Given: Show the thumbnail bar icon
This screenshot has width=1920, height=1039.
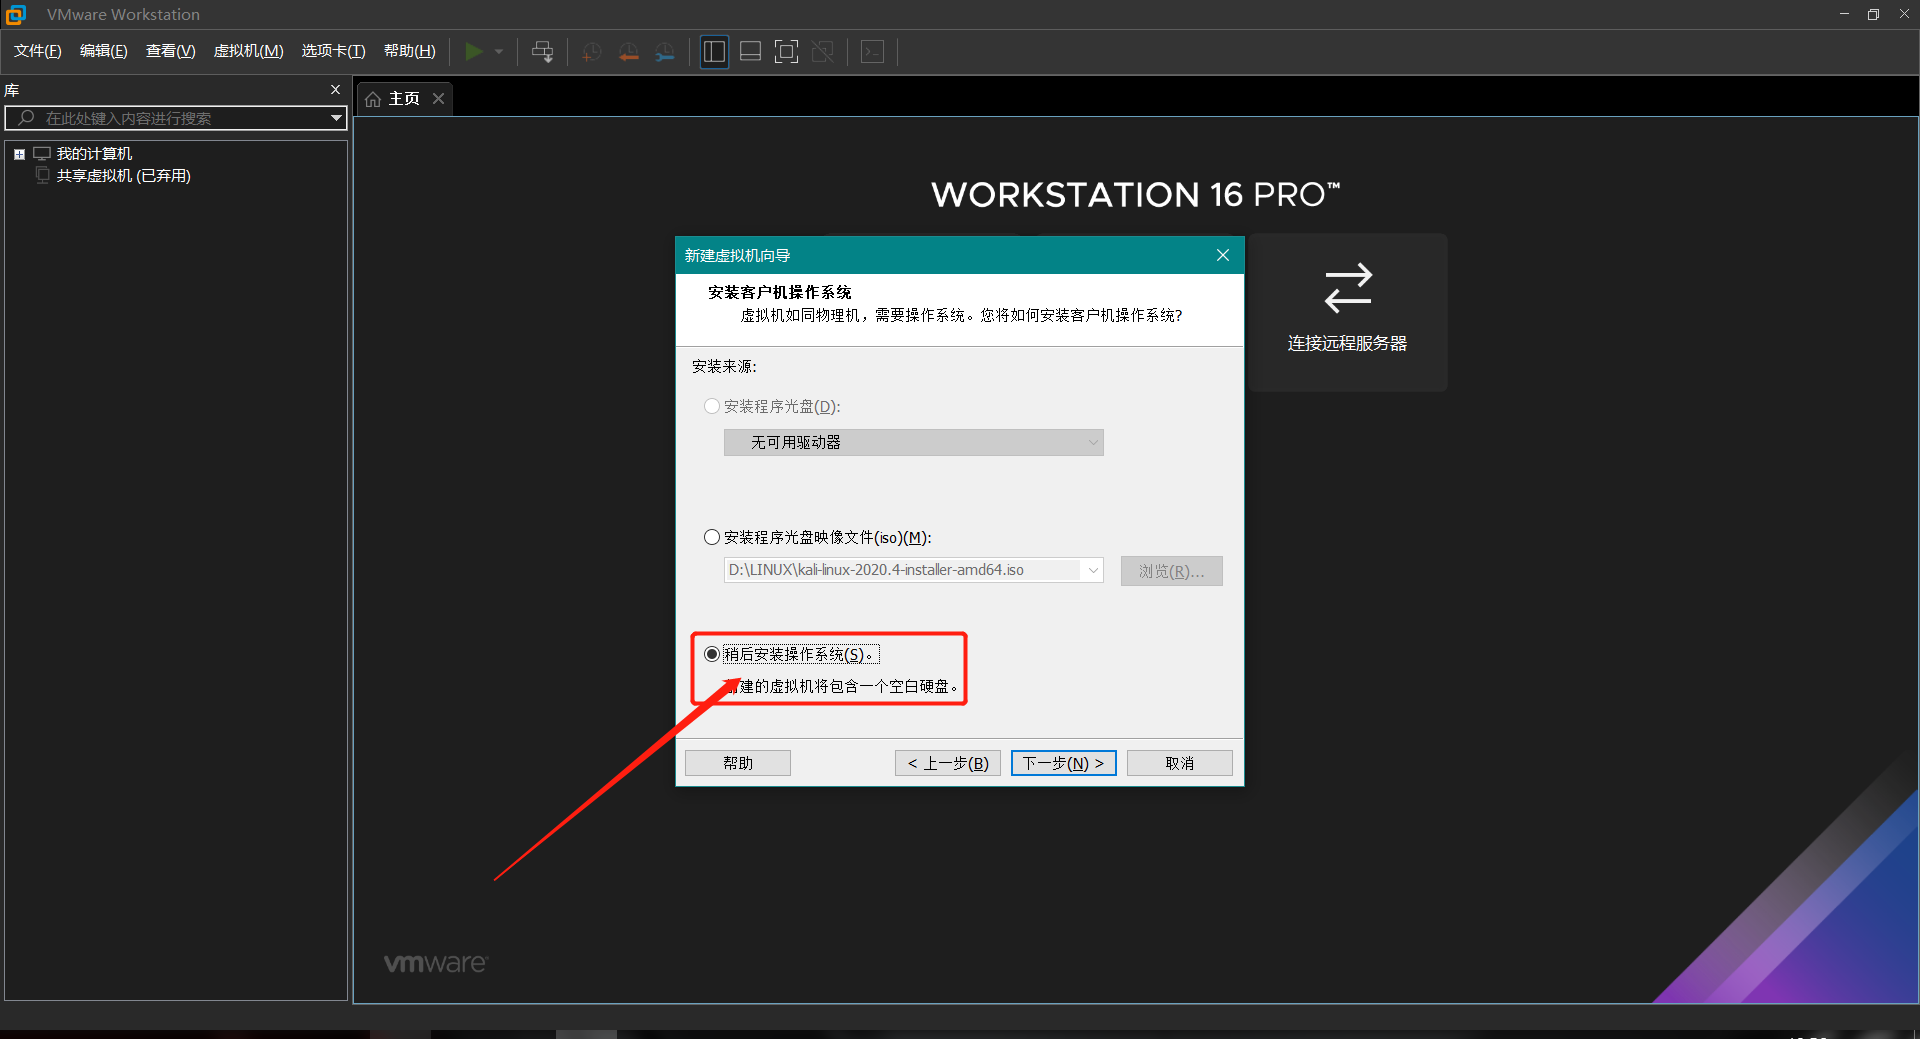Looking at the screenshot, I should (750, 51).
